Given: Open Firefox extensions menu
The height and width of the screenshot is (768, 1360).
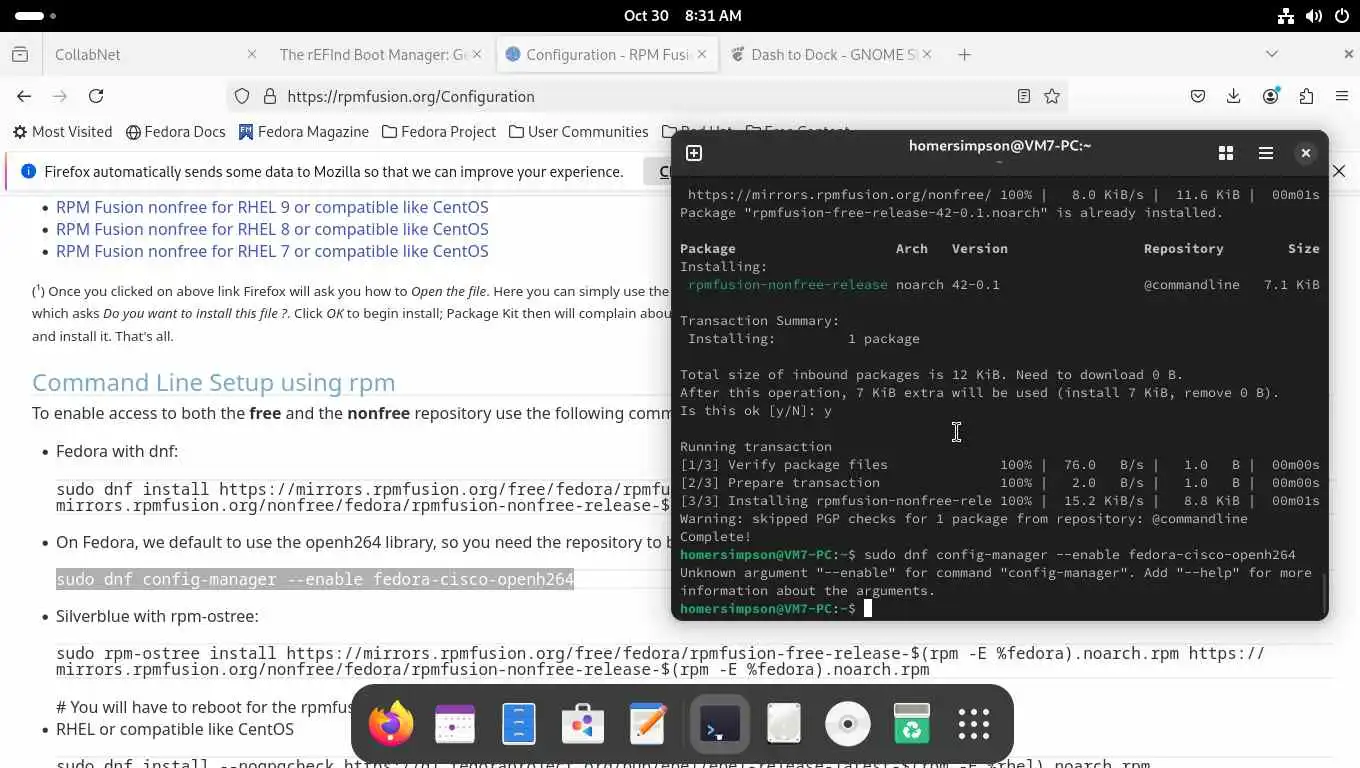Looking at the screenshot, I should click(x=1306, y=96).
